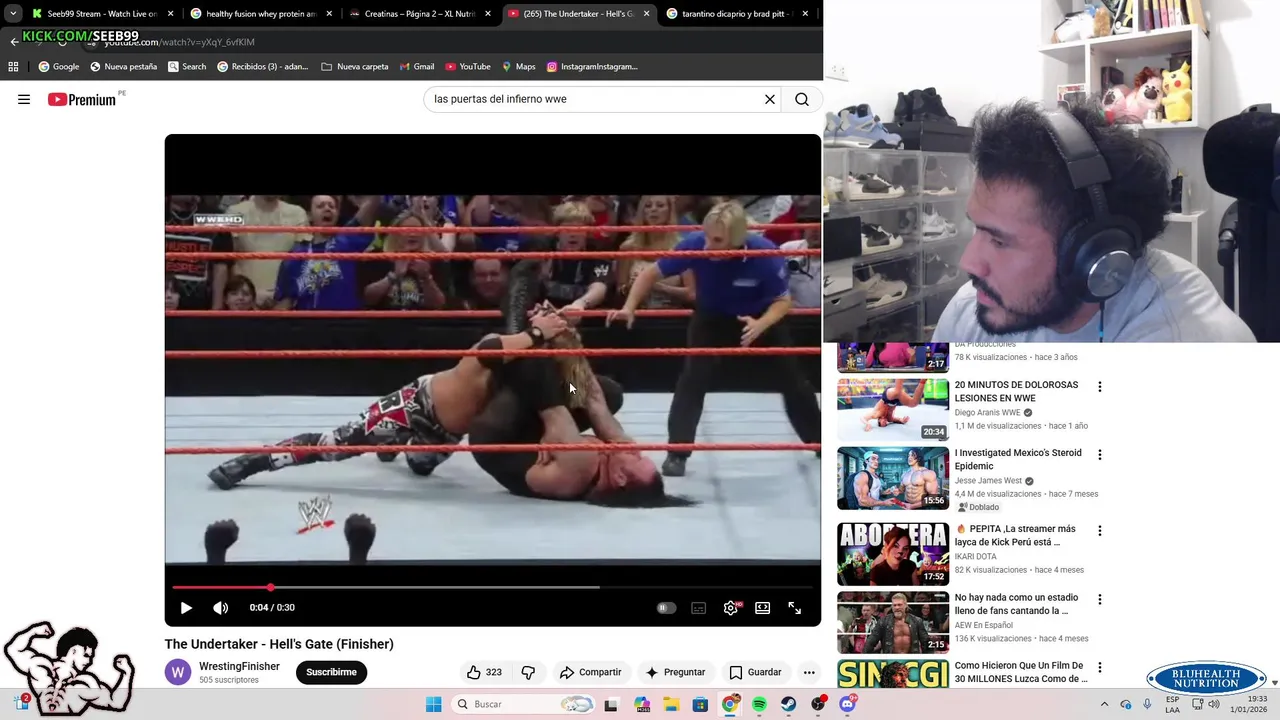Switch to theater mode
Viewport: 1280px width, 720px height.
[763, 608]
